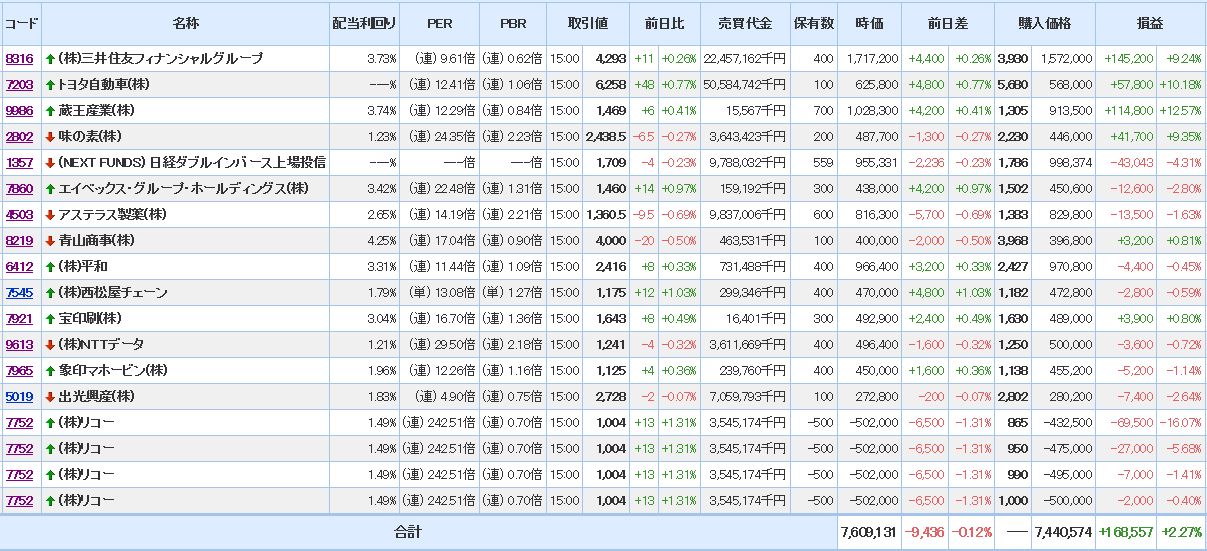Click the red down arrow next to 出光興産

[x=50, y=397]
